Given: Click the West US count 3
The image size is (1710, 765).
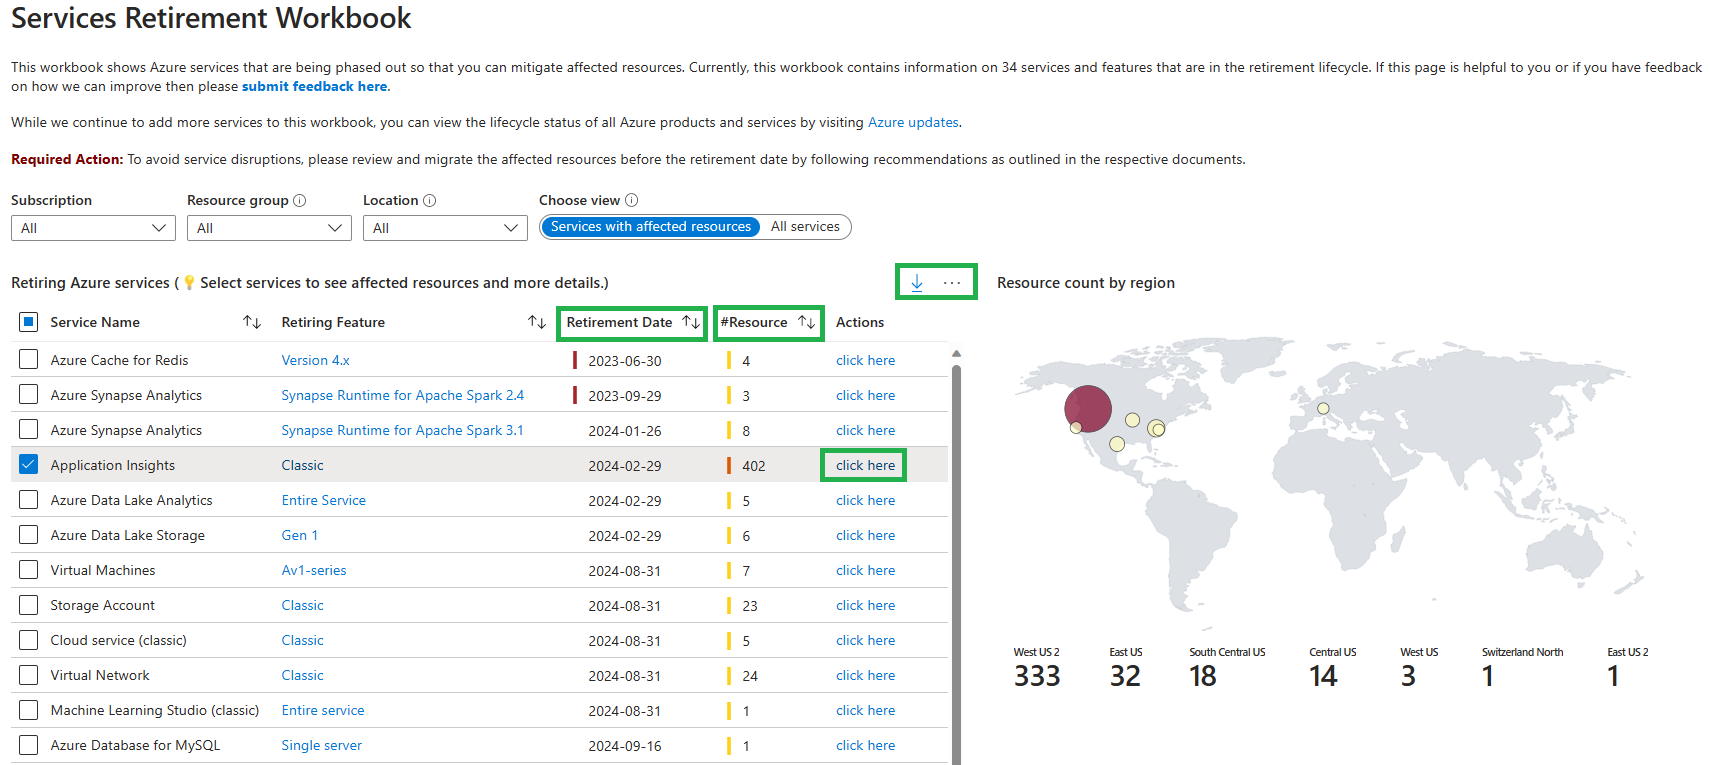Looking at the screenshot, I should [x=1408, y=676].
